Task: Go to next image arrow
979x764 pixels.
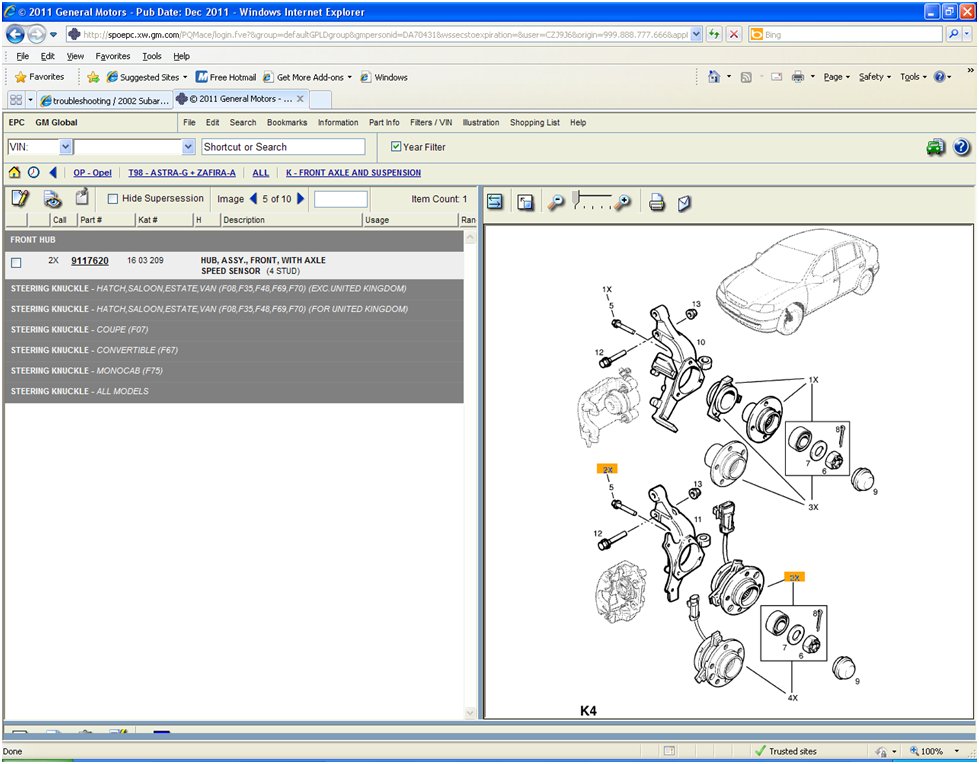Action: pyautogui.click(x=301, y=198)
